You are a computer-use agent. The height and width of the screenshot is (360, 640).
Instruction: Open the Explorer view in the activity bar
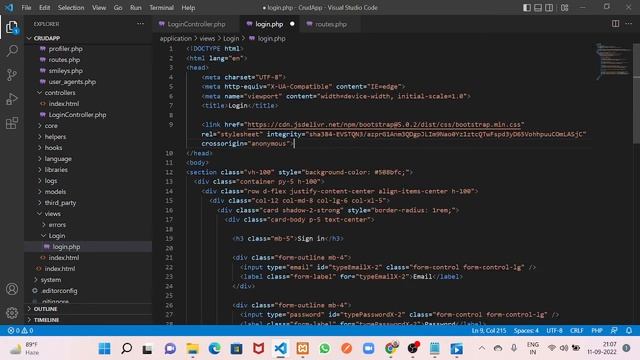(12, 27)
